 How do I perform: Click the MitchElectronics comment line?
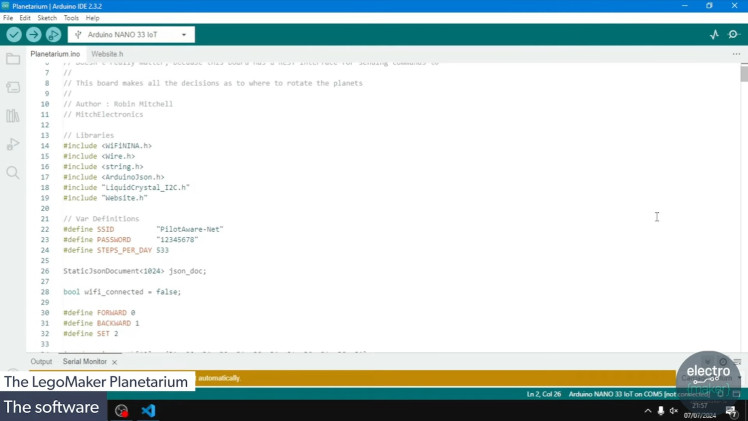pos(103,114)
